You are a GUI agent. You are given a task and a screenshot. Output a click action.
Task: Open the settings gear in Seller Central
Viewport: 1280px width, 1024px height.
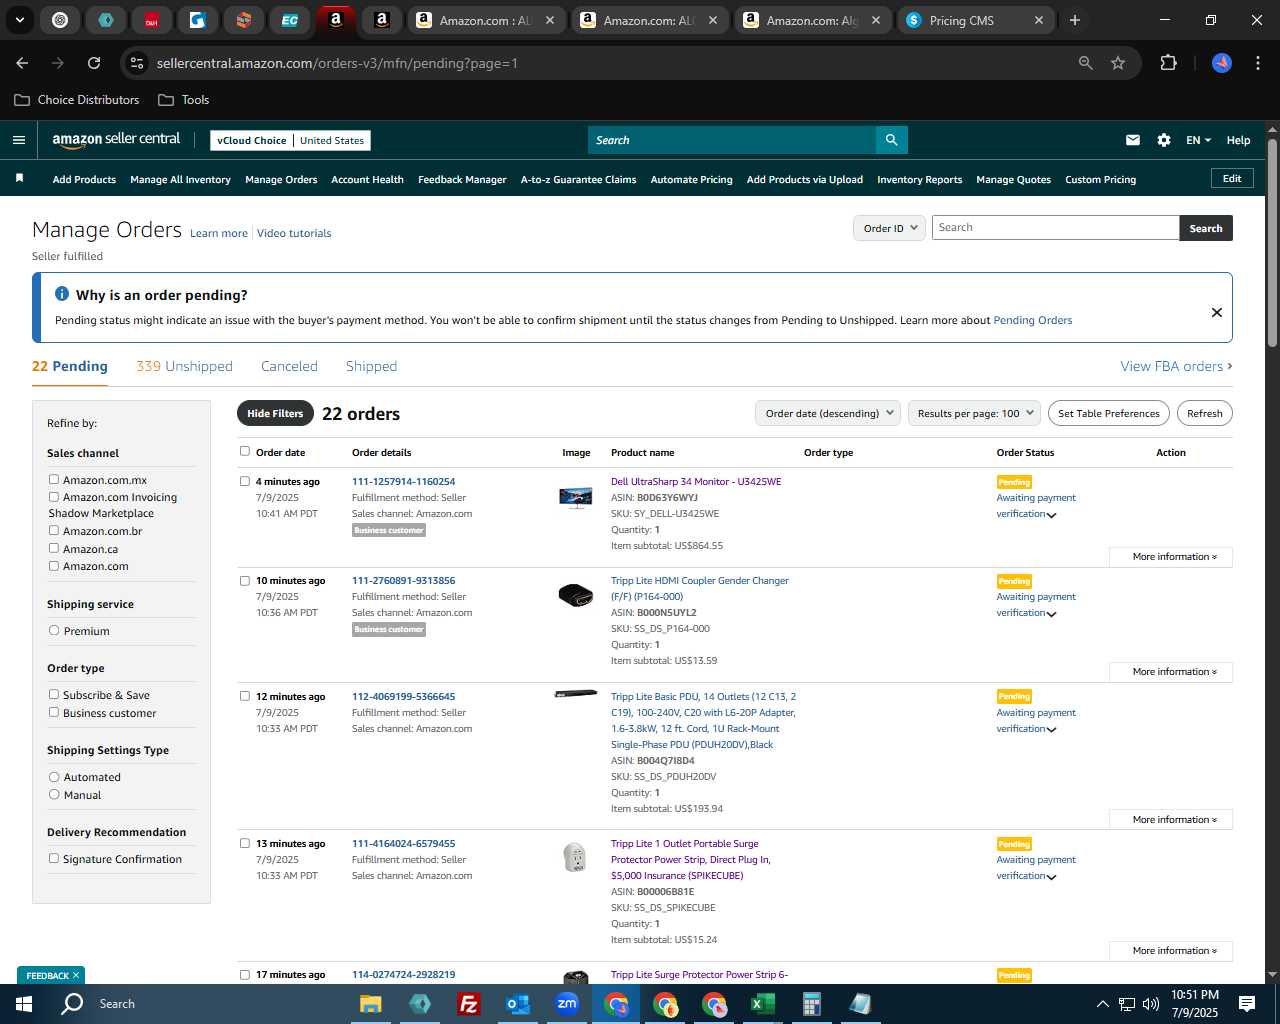tap(1164, 140)
